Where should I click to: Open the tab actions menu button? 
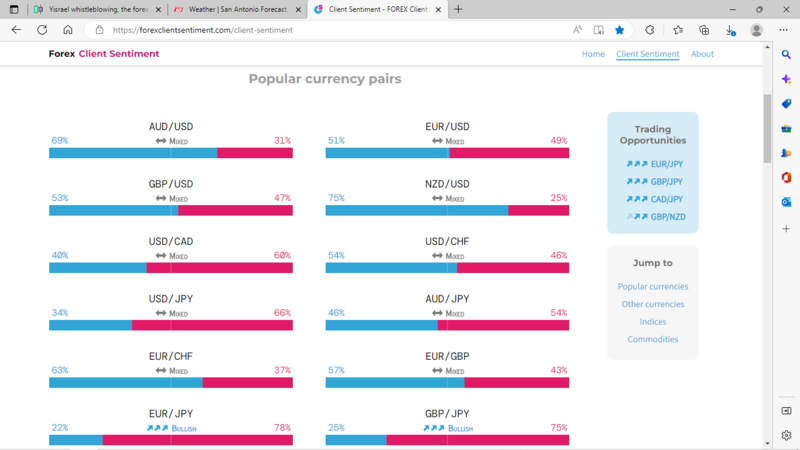click(14, 9)
